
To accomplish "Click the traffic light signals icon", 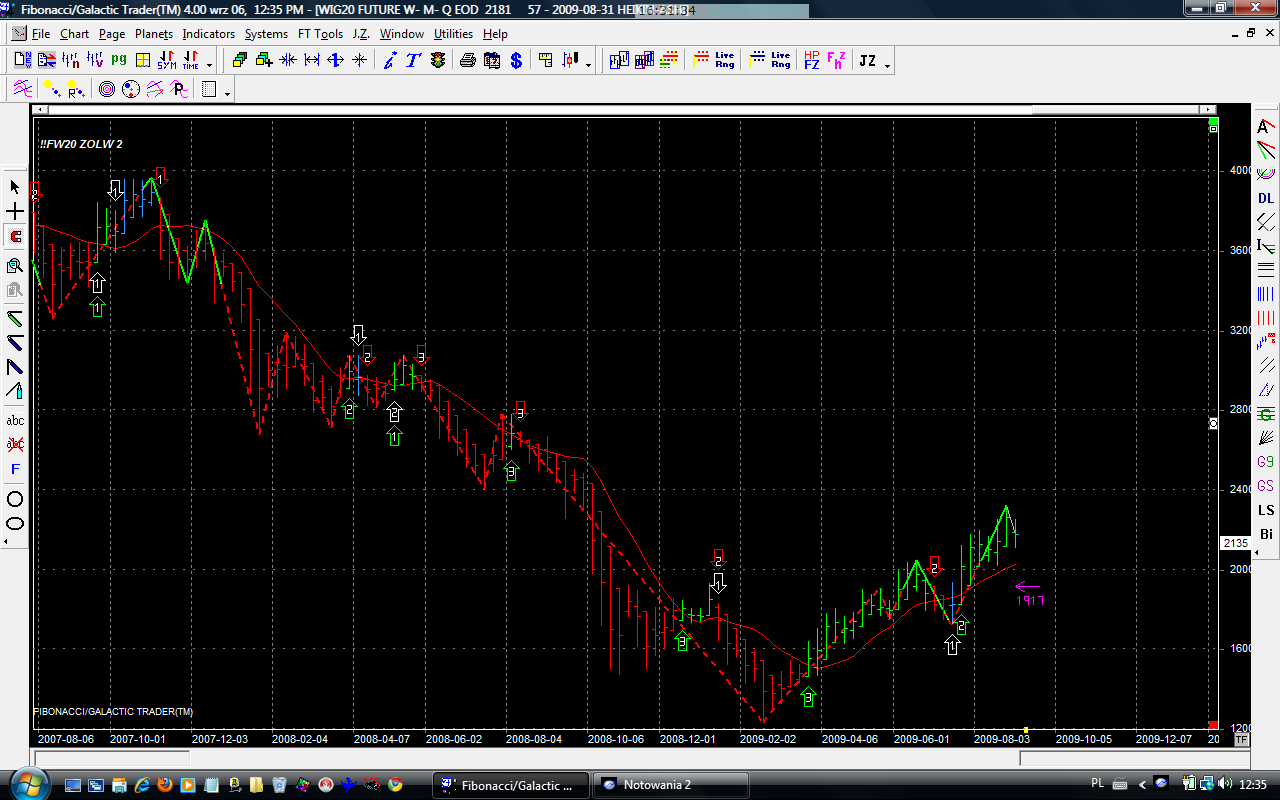I will tap(438, 60).
